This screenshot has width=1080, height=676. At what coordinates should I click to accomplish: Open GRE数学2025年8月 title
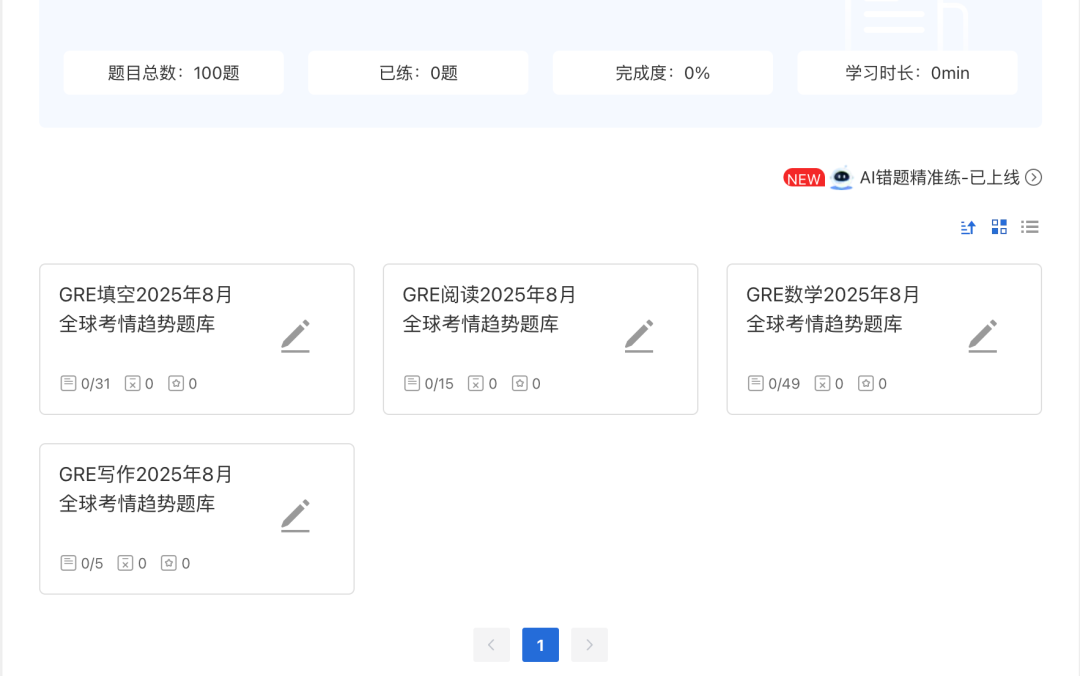point(833,295)
